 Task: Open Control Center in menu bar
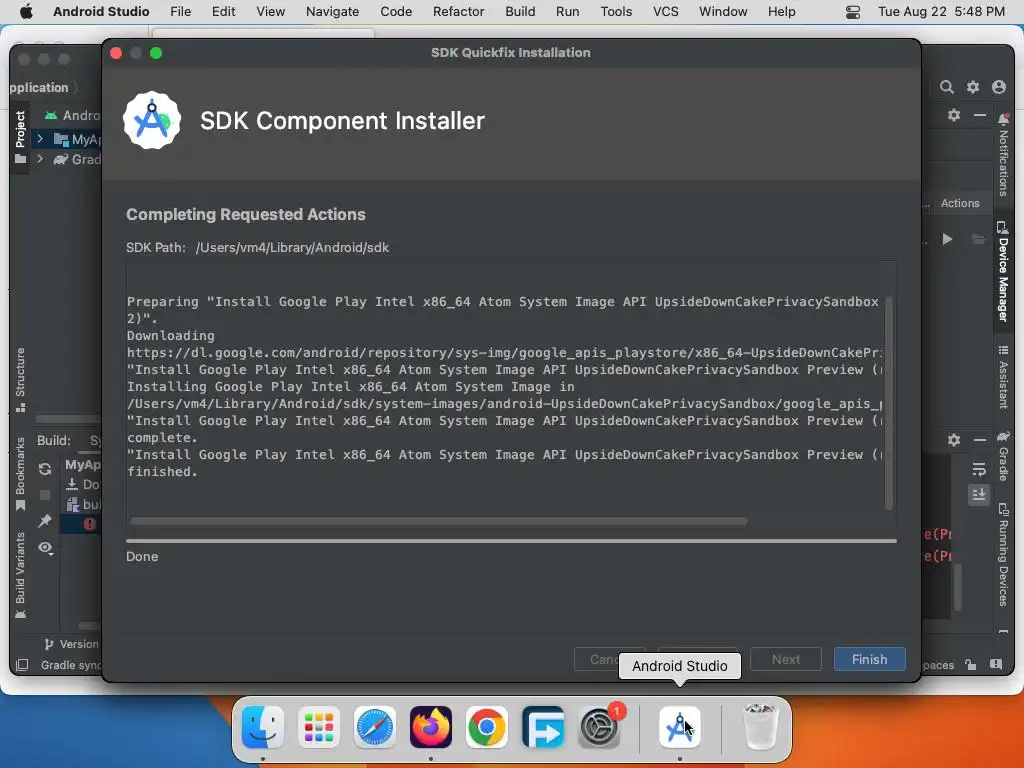[852, 12]
